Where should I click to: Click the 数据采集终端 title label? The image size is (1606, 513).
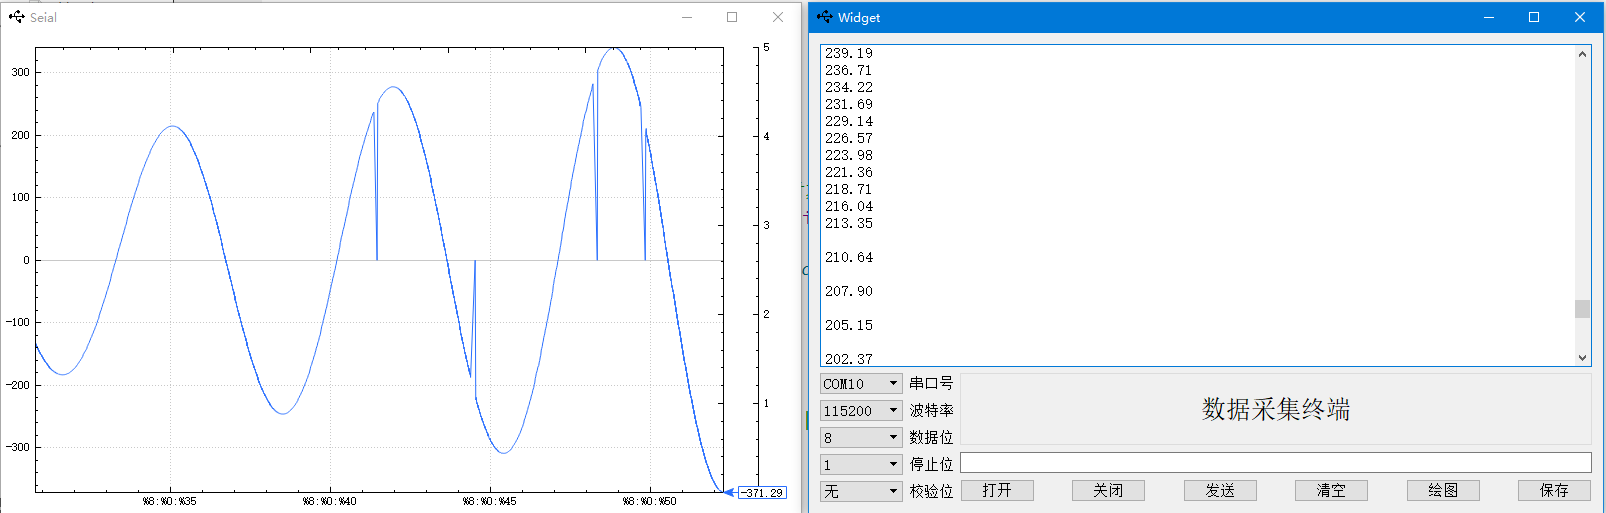click(x=1276, y=409)
